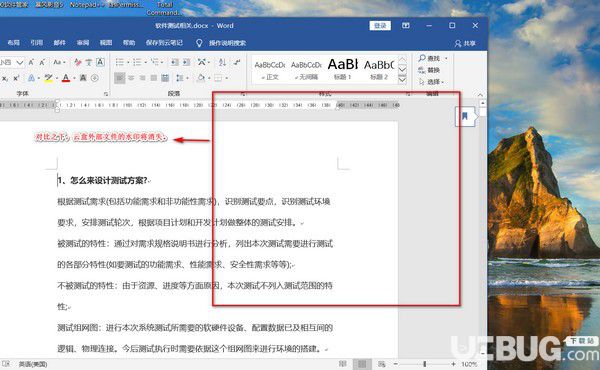Clear all formatting with eraser icon
Screen dimensions: 600x370
pyautogui.click(x=78, y=62)
